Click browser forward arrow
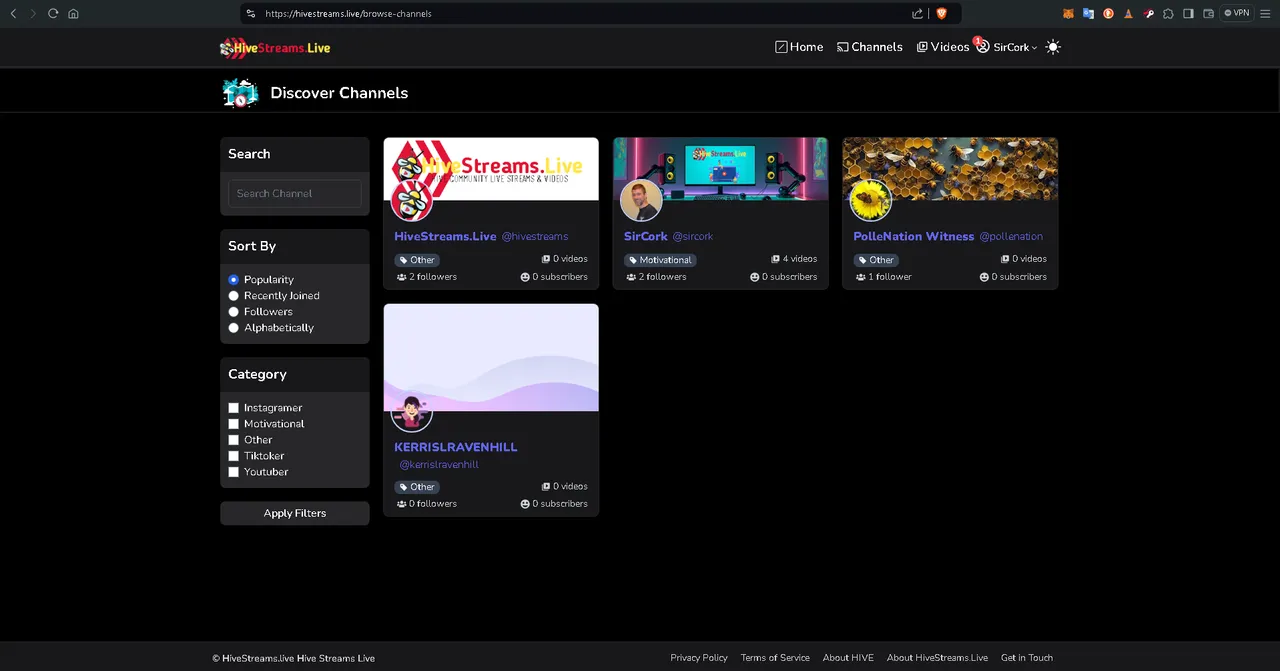This screenshot has width=1280, height=671. pos(32,13)
